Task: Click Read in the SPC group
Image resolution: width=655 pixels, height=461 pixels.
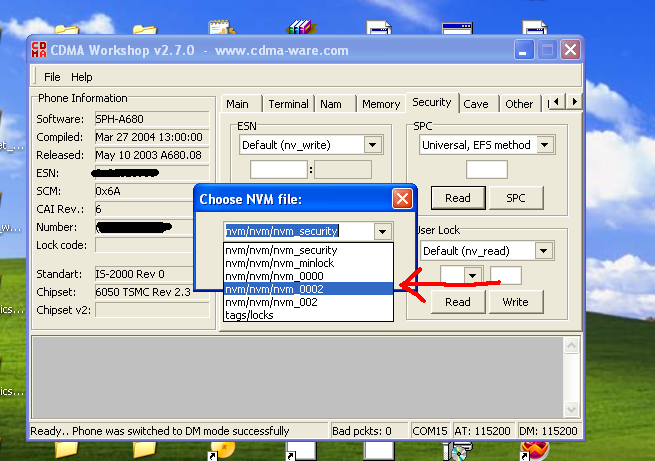Action: [458, 198]
